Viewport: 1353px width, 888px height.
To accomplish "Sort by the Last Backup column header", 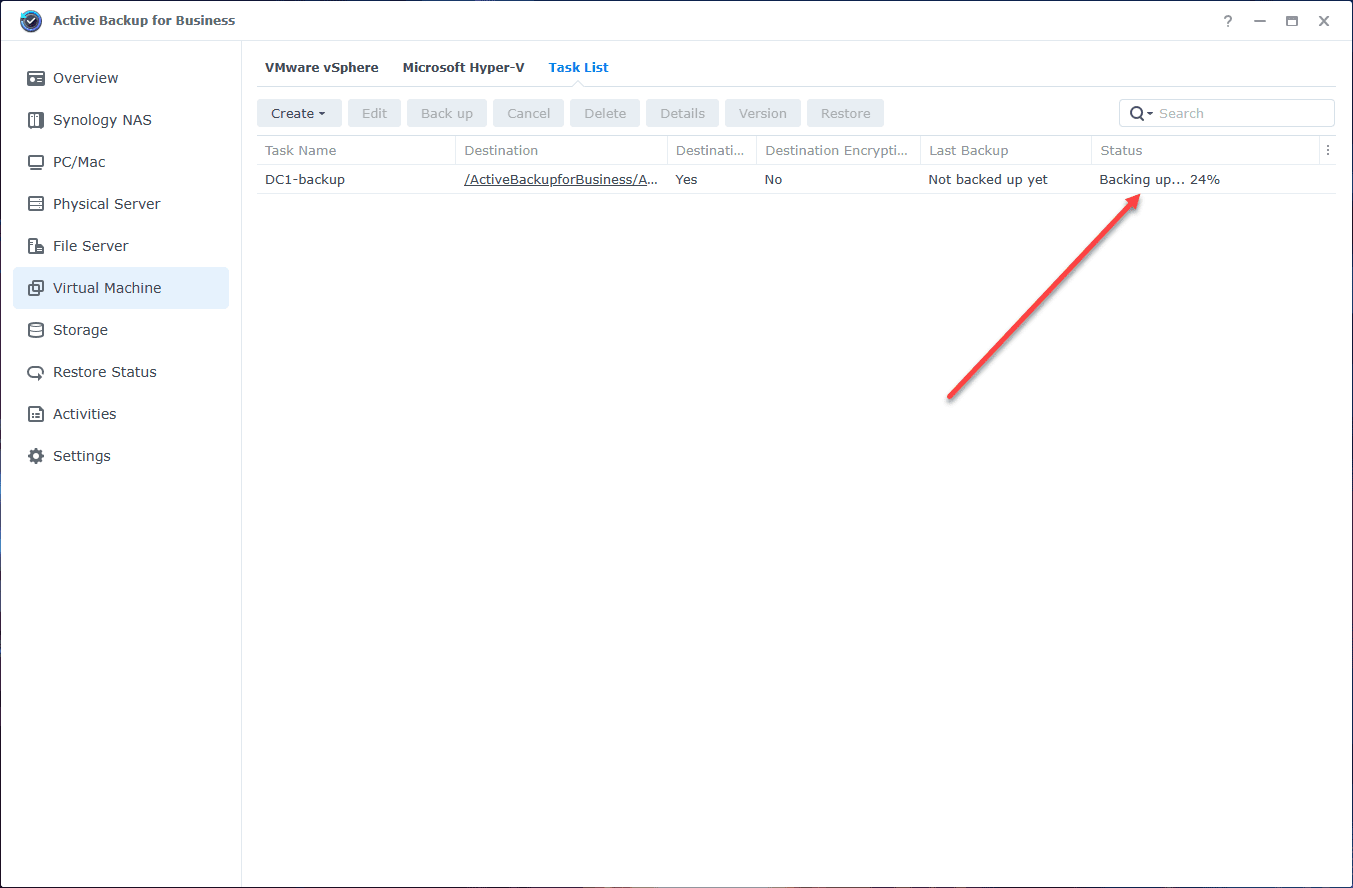I will 1006,150.
